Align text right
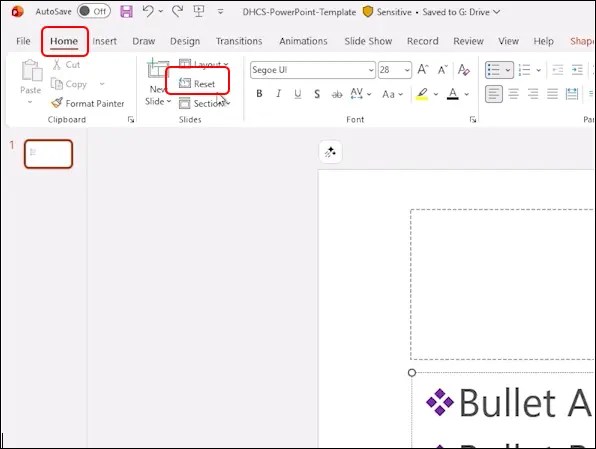 pos(533,94)
